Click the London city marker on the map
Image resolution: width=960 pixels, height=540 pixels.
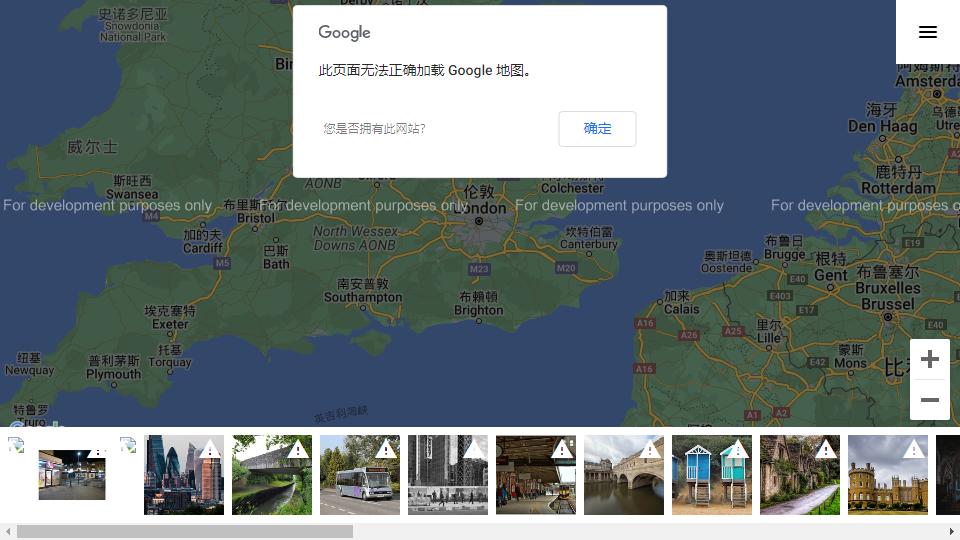479,221
